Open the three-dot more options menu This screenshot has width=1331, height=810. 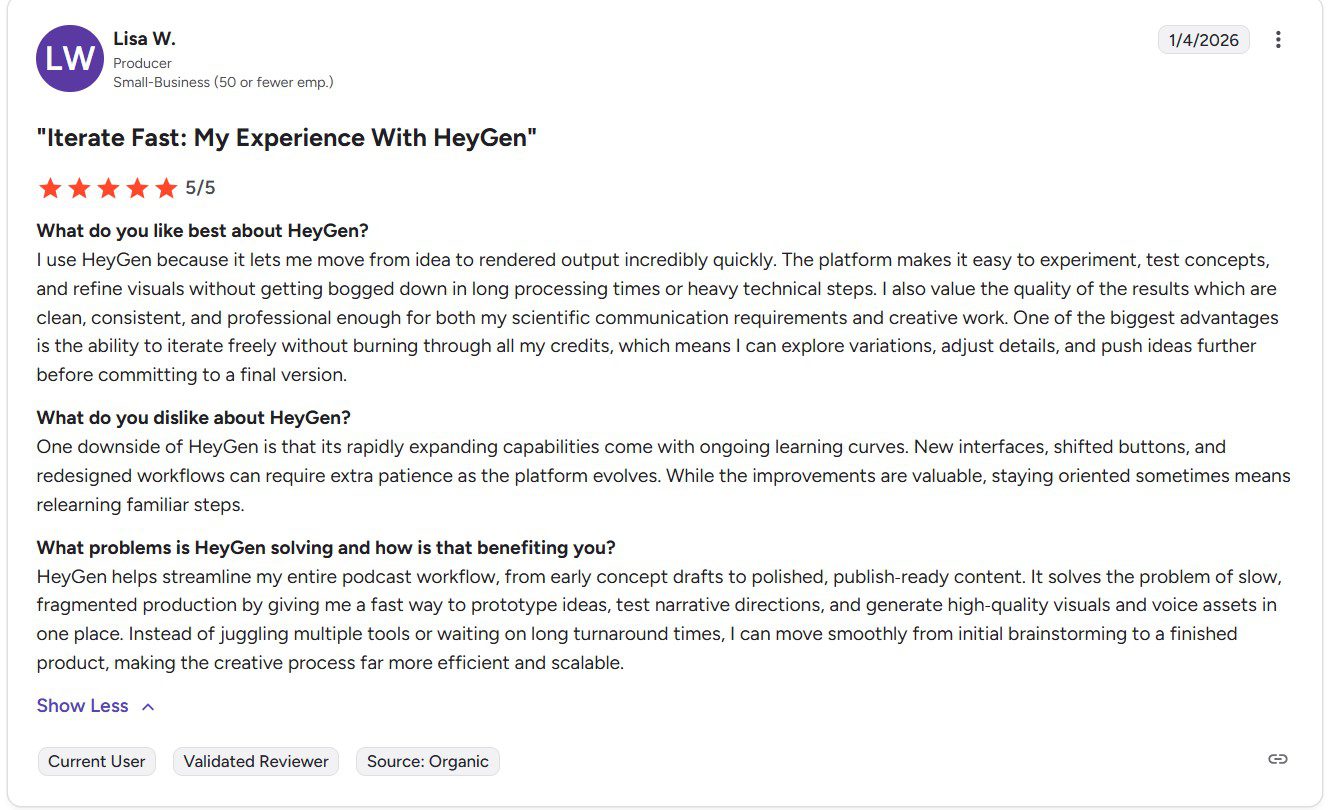1278,40
